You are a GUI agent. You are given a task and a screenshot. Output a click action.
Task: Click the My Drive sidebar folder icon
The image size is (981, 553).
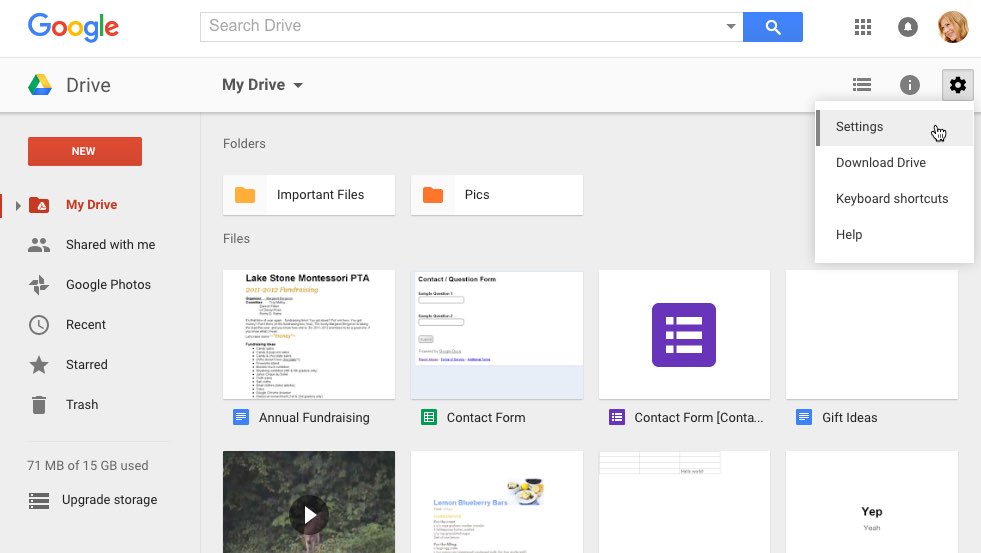point(39,205)
